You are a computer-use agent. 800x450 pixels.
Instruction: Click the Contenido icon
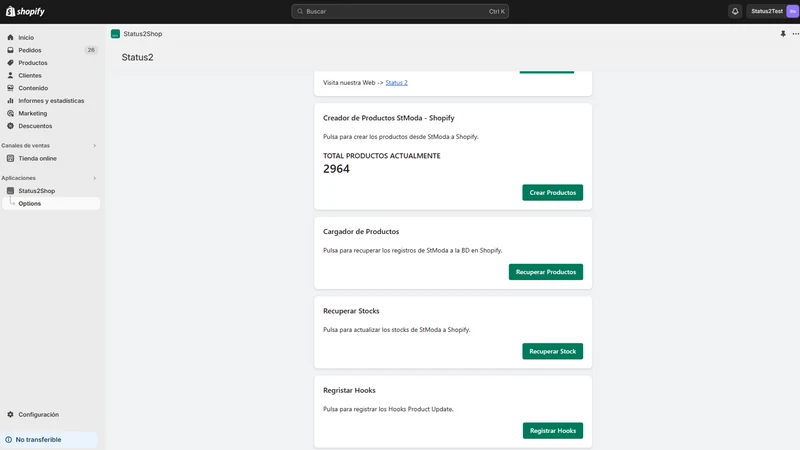(x=10, y=88)
